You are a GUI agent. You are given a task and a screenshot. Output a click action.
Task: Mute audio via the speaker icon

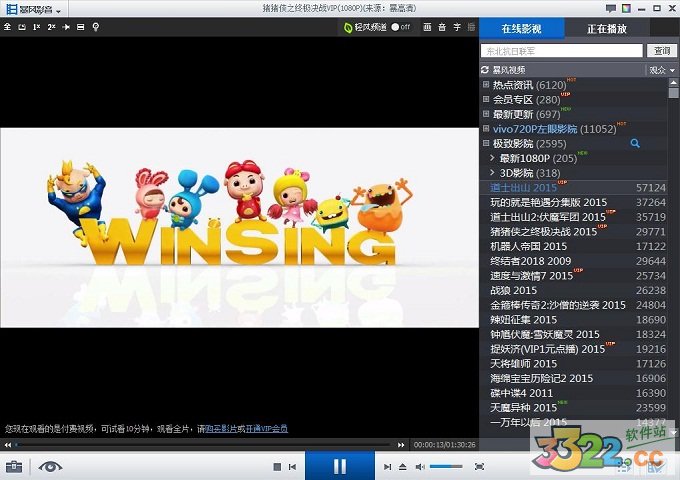pyautogui.click(x=420, y=467)
